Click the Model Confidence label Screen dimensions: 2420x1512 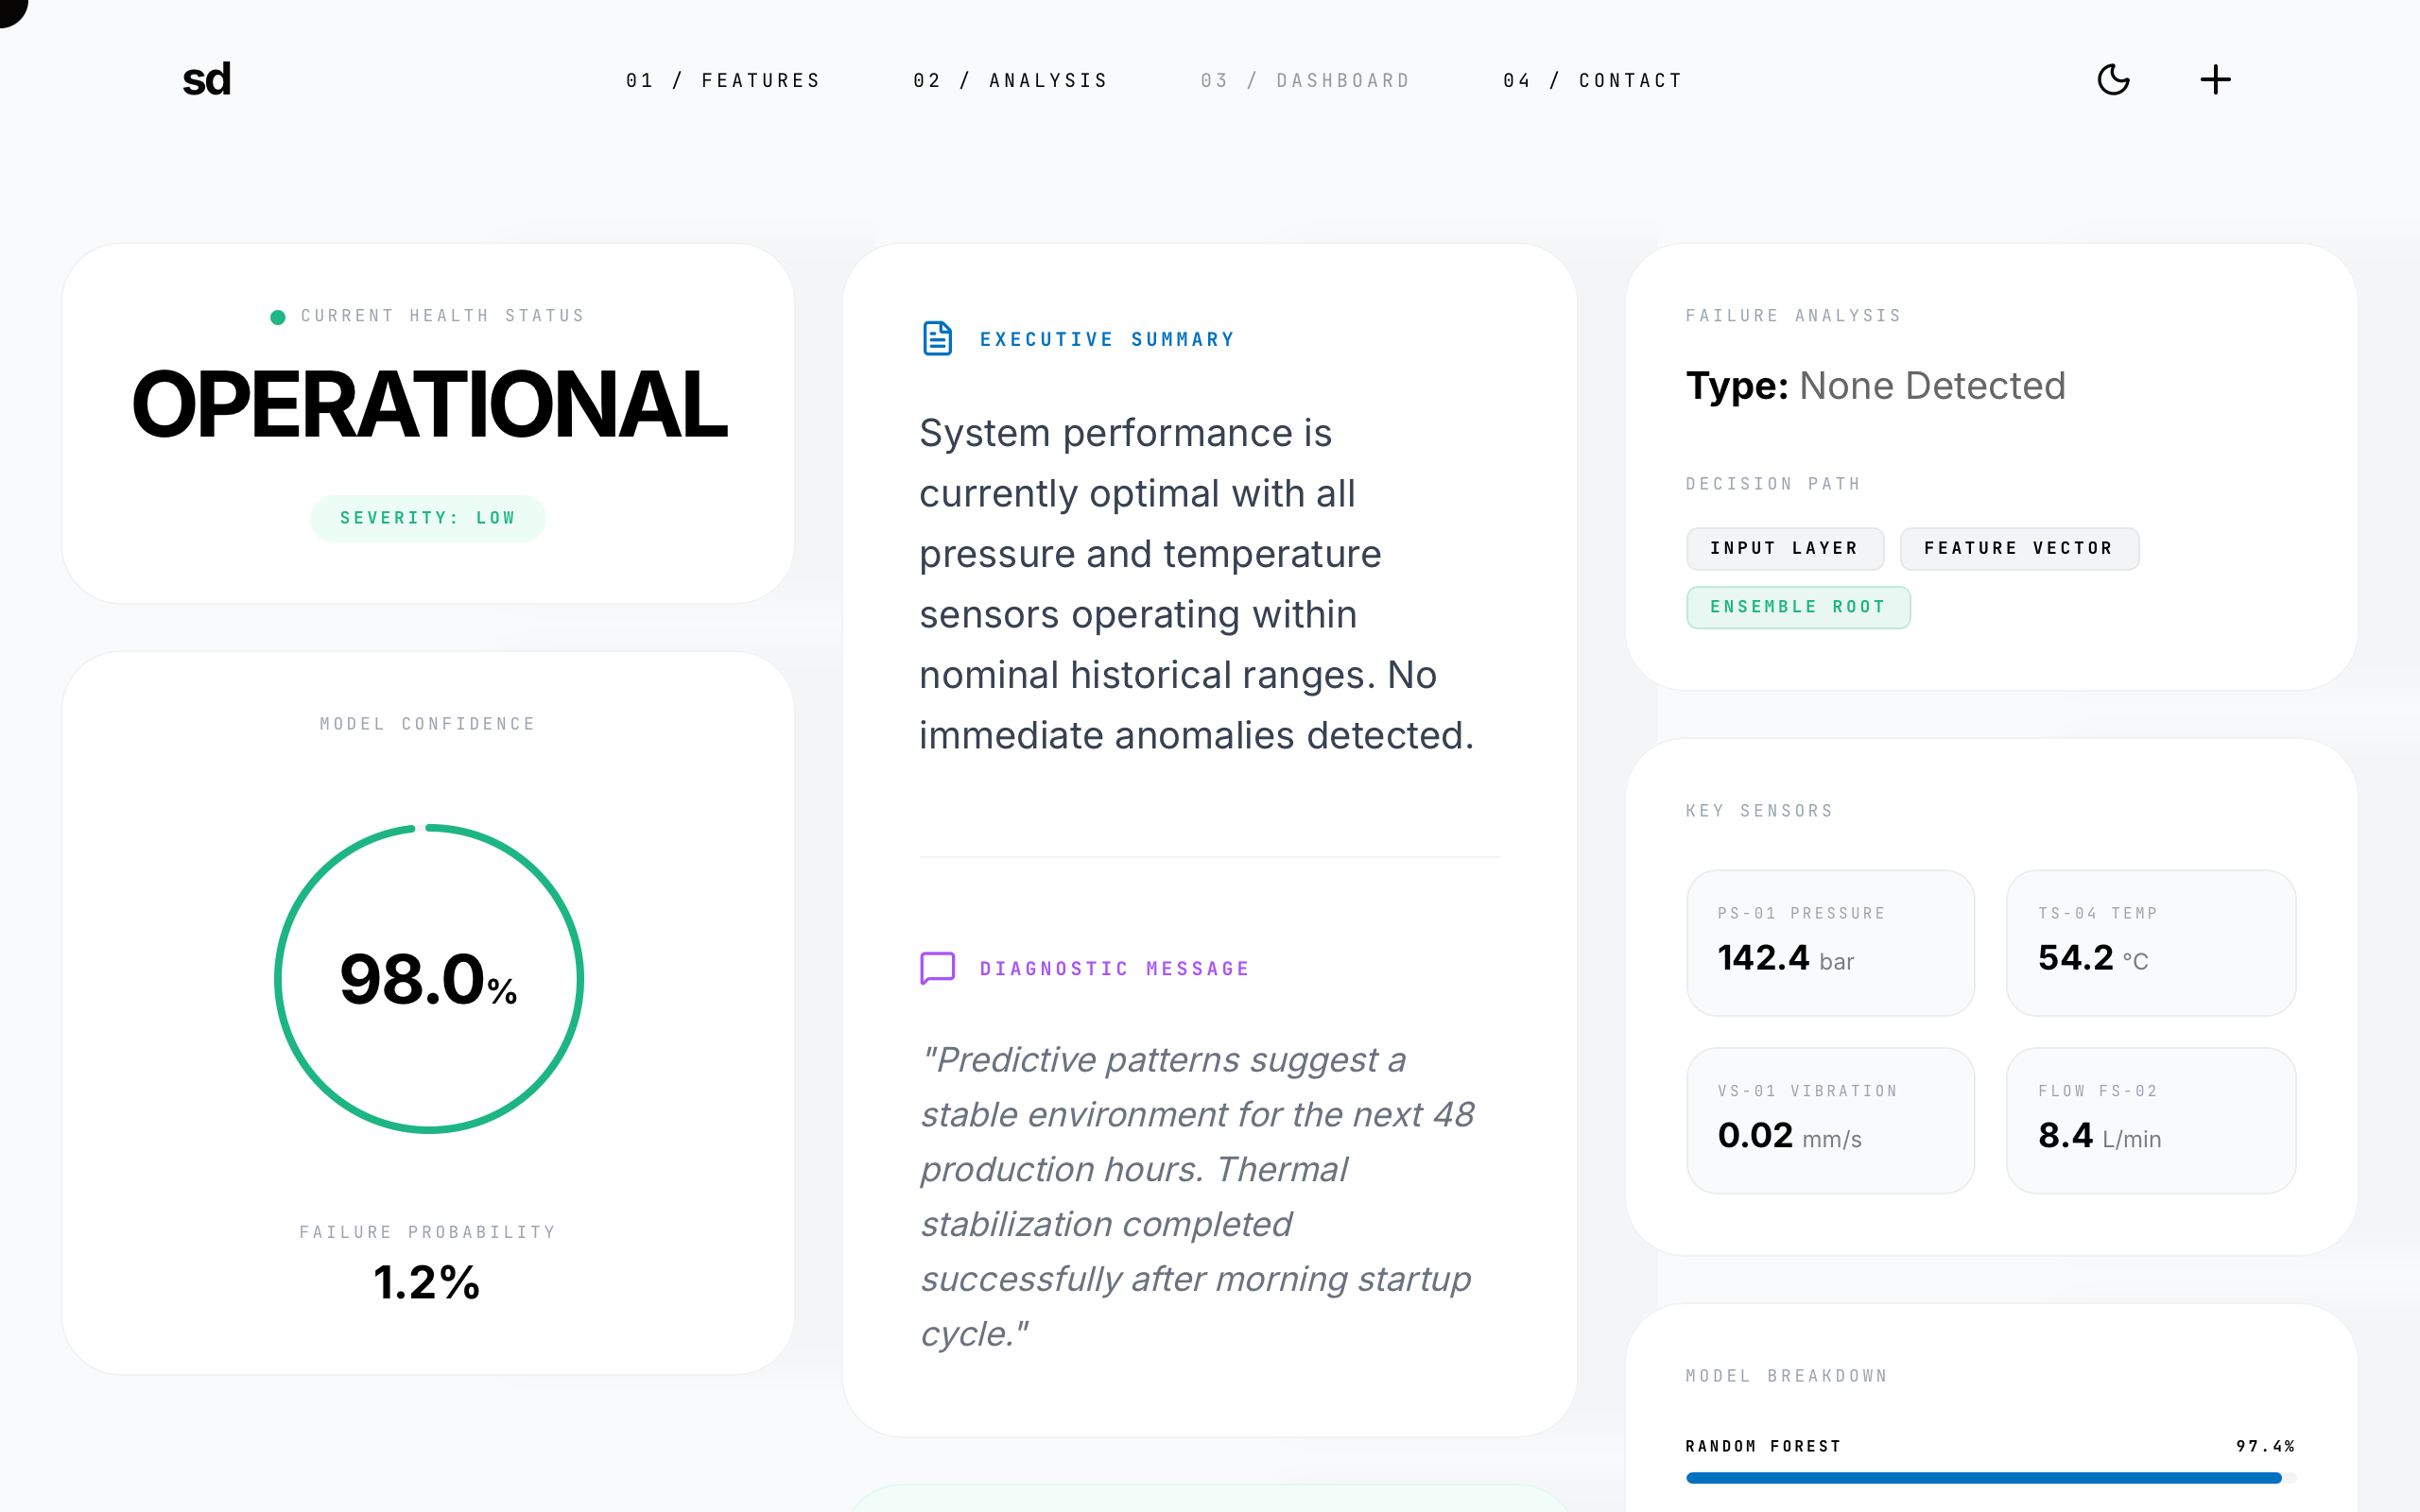point(428,724)
